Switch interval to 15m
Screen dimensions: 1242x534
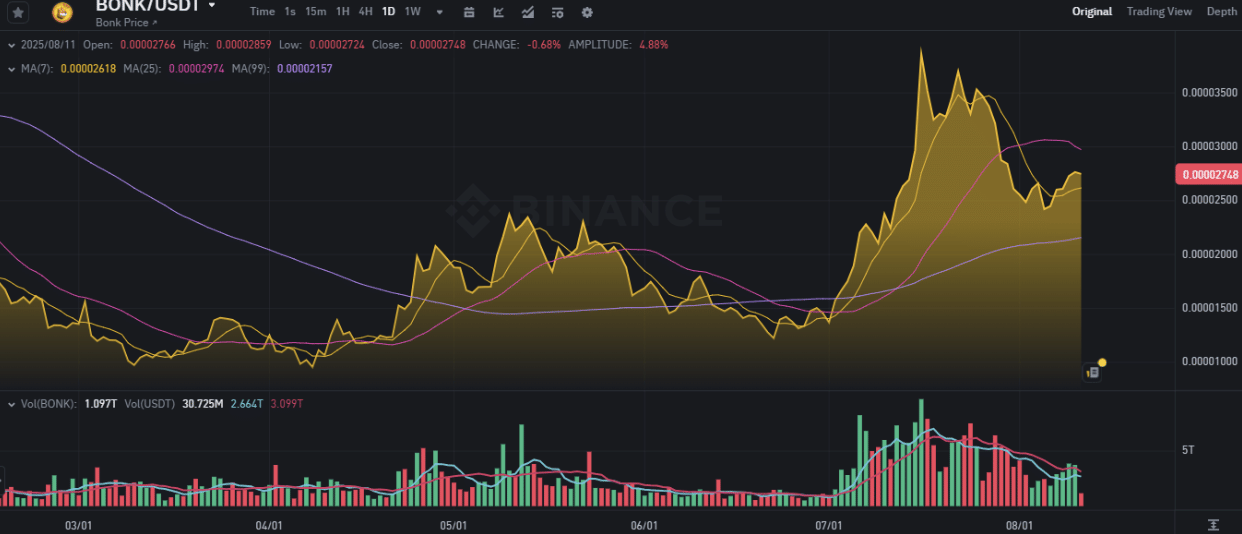tap(316, 12)
